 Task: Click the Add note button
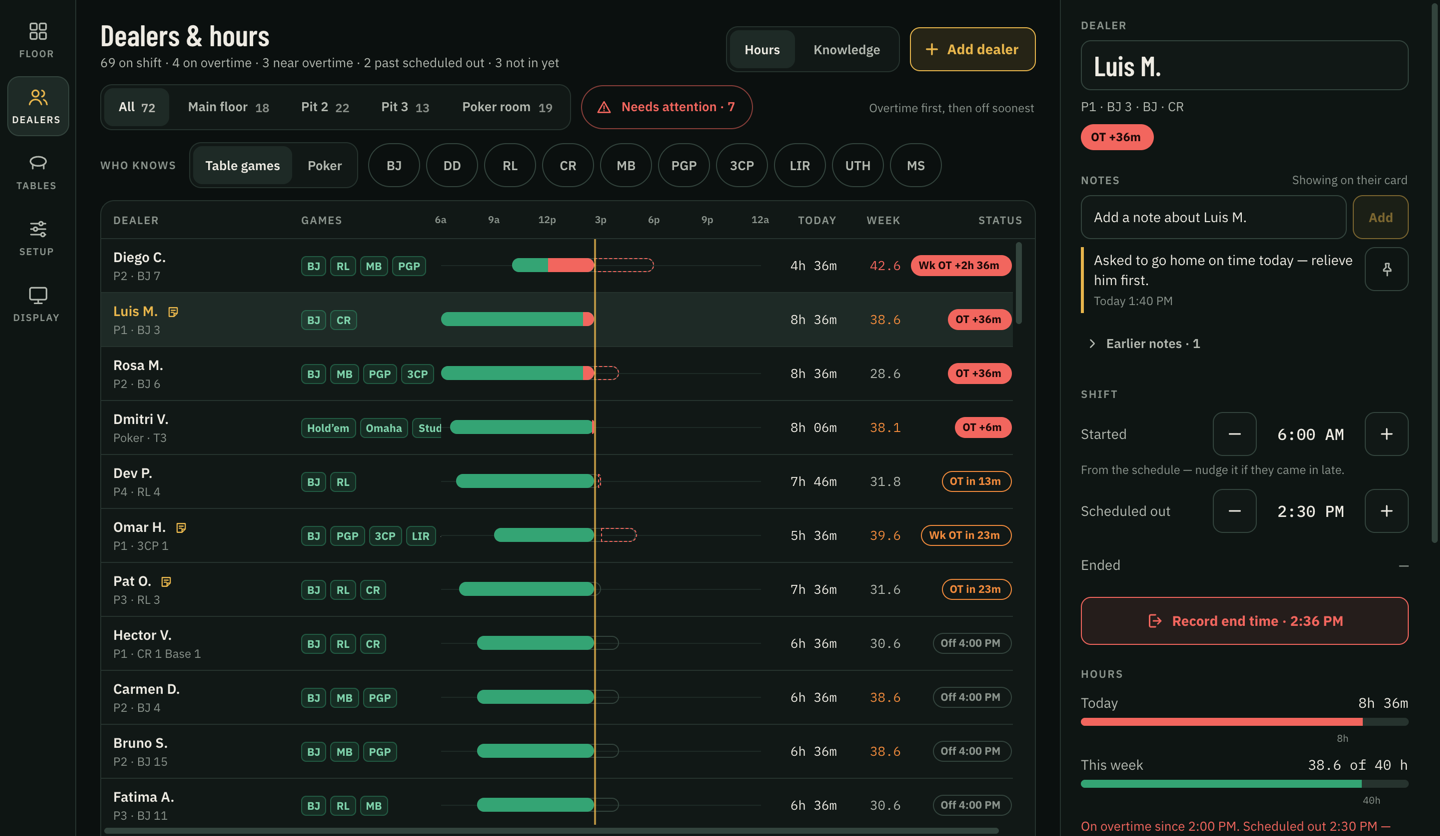click(1380, 217)
